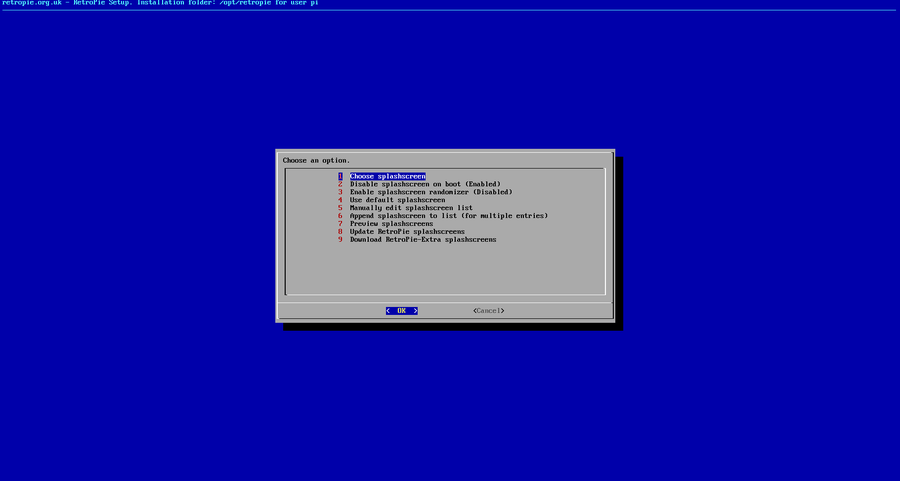Toggle "Disable splashscreen on boot (Enabled)" option

424,184
